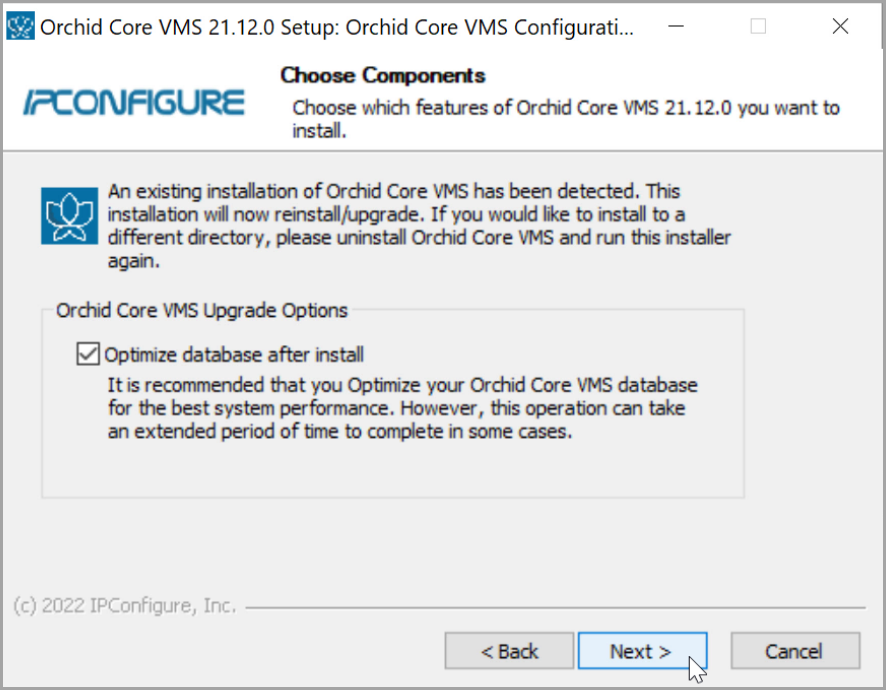Click the "Optimize database after install" label
Screen dimensions: 886x690
234,354
